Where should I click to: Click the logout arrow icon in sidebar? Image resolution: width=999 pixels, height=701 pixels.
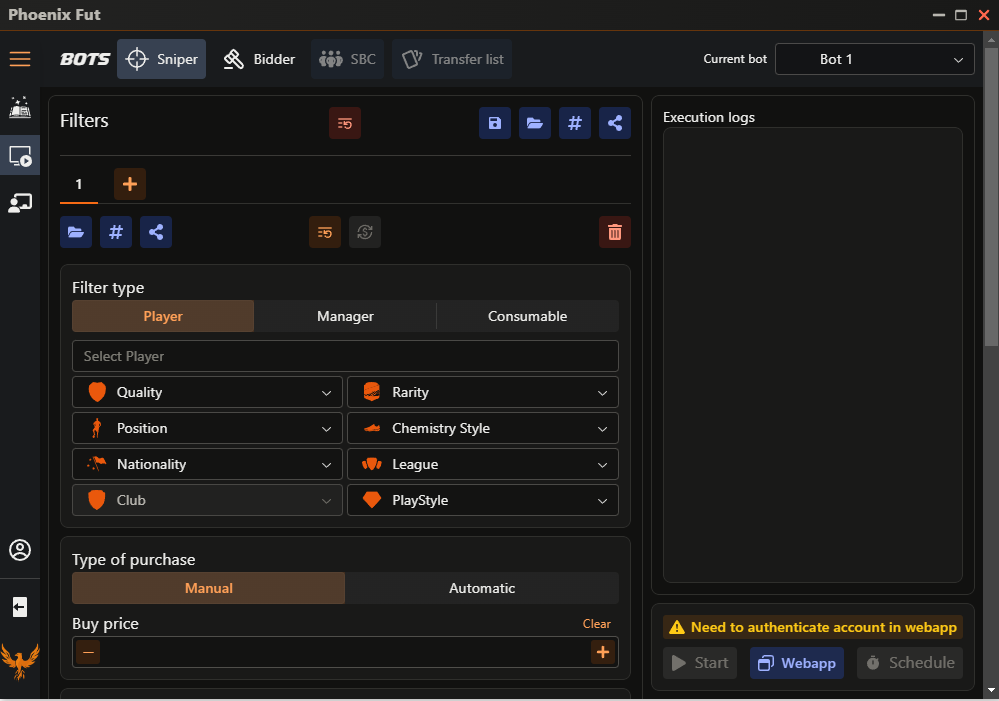[20, 607]
